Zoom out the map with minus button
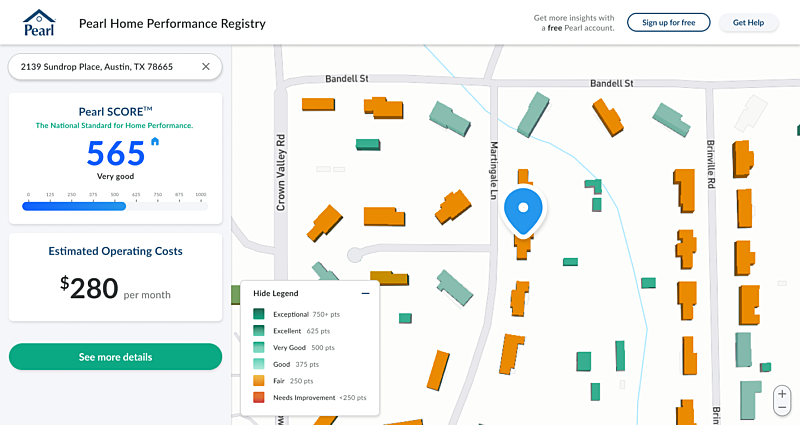800x425 pixels. point(782,408)
